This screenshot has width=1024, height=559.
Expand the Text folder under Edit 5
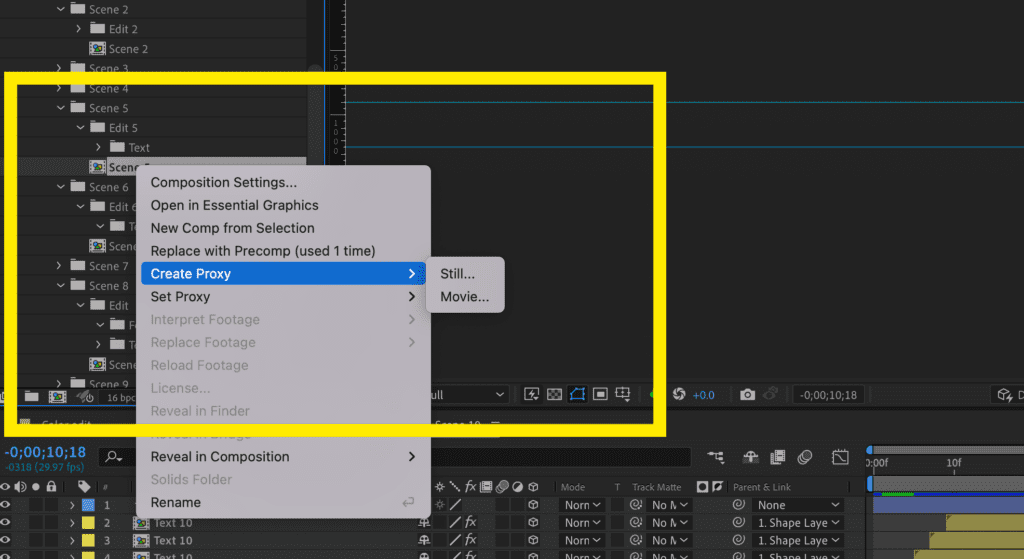point(99,147)
